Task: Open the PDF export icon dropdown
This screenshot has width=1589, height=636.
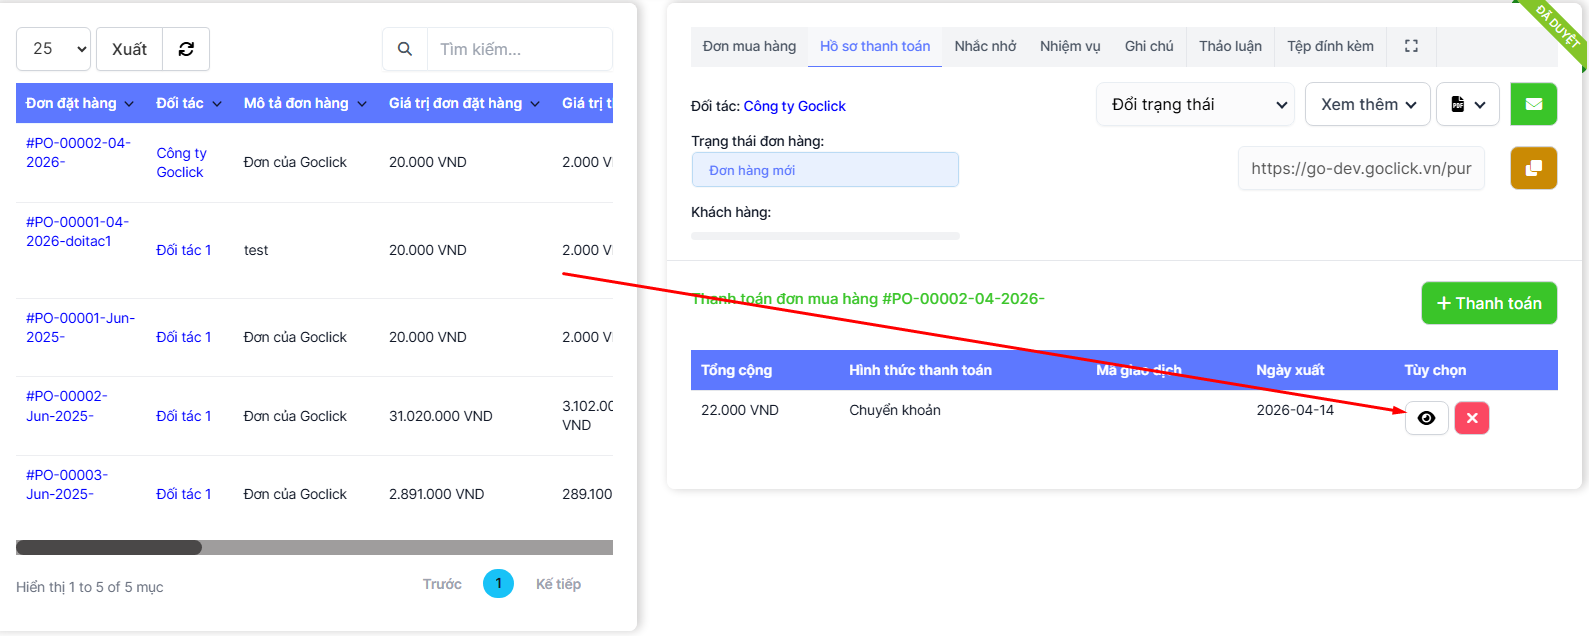Action: click(x=1467, y=104)
